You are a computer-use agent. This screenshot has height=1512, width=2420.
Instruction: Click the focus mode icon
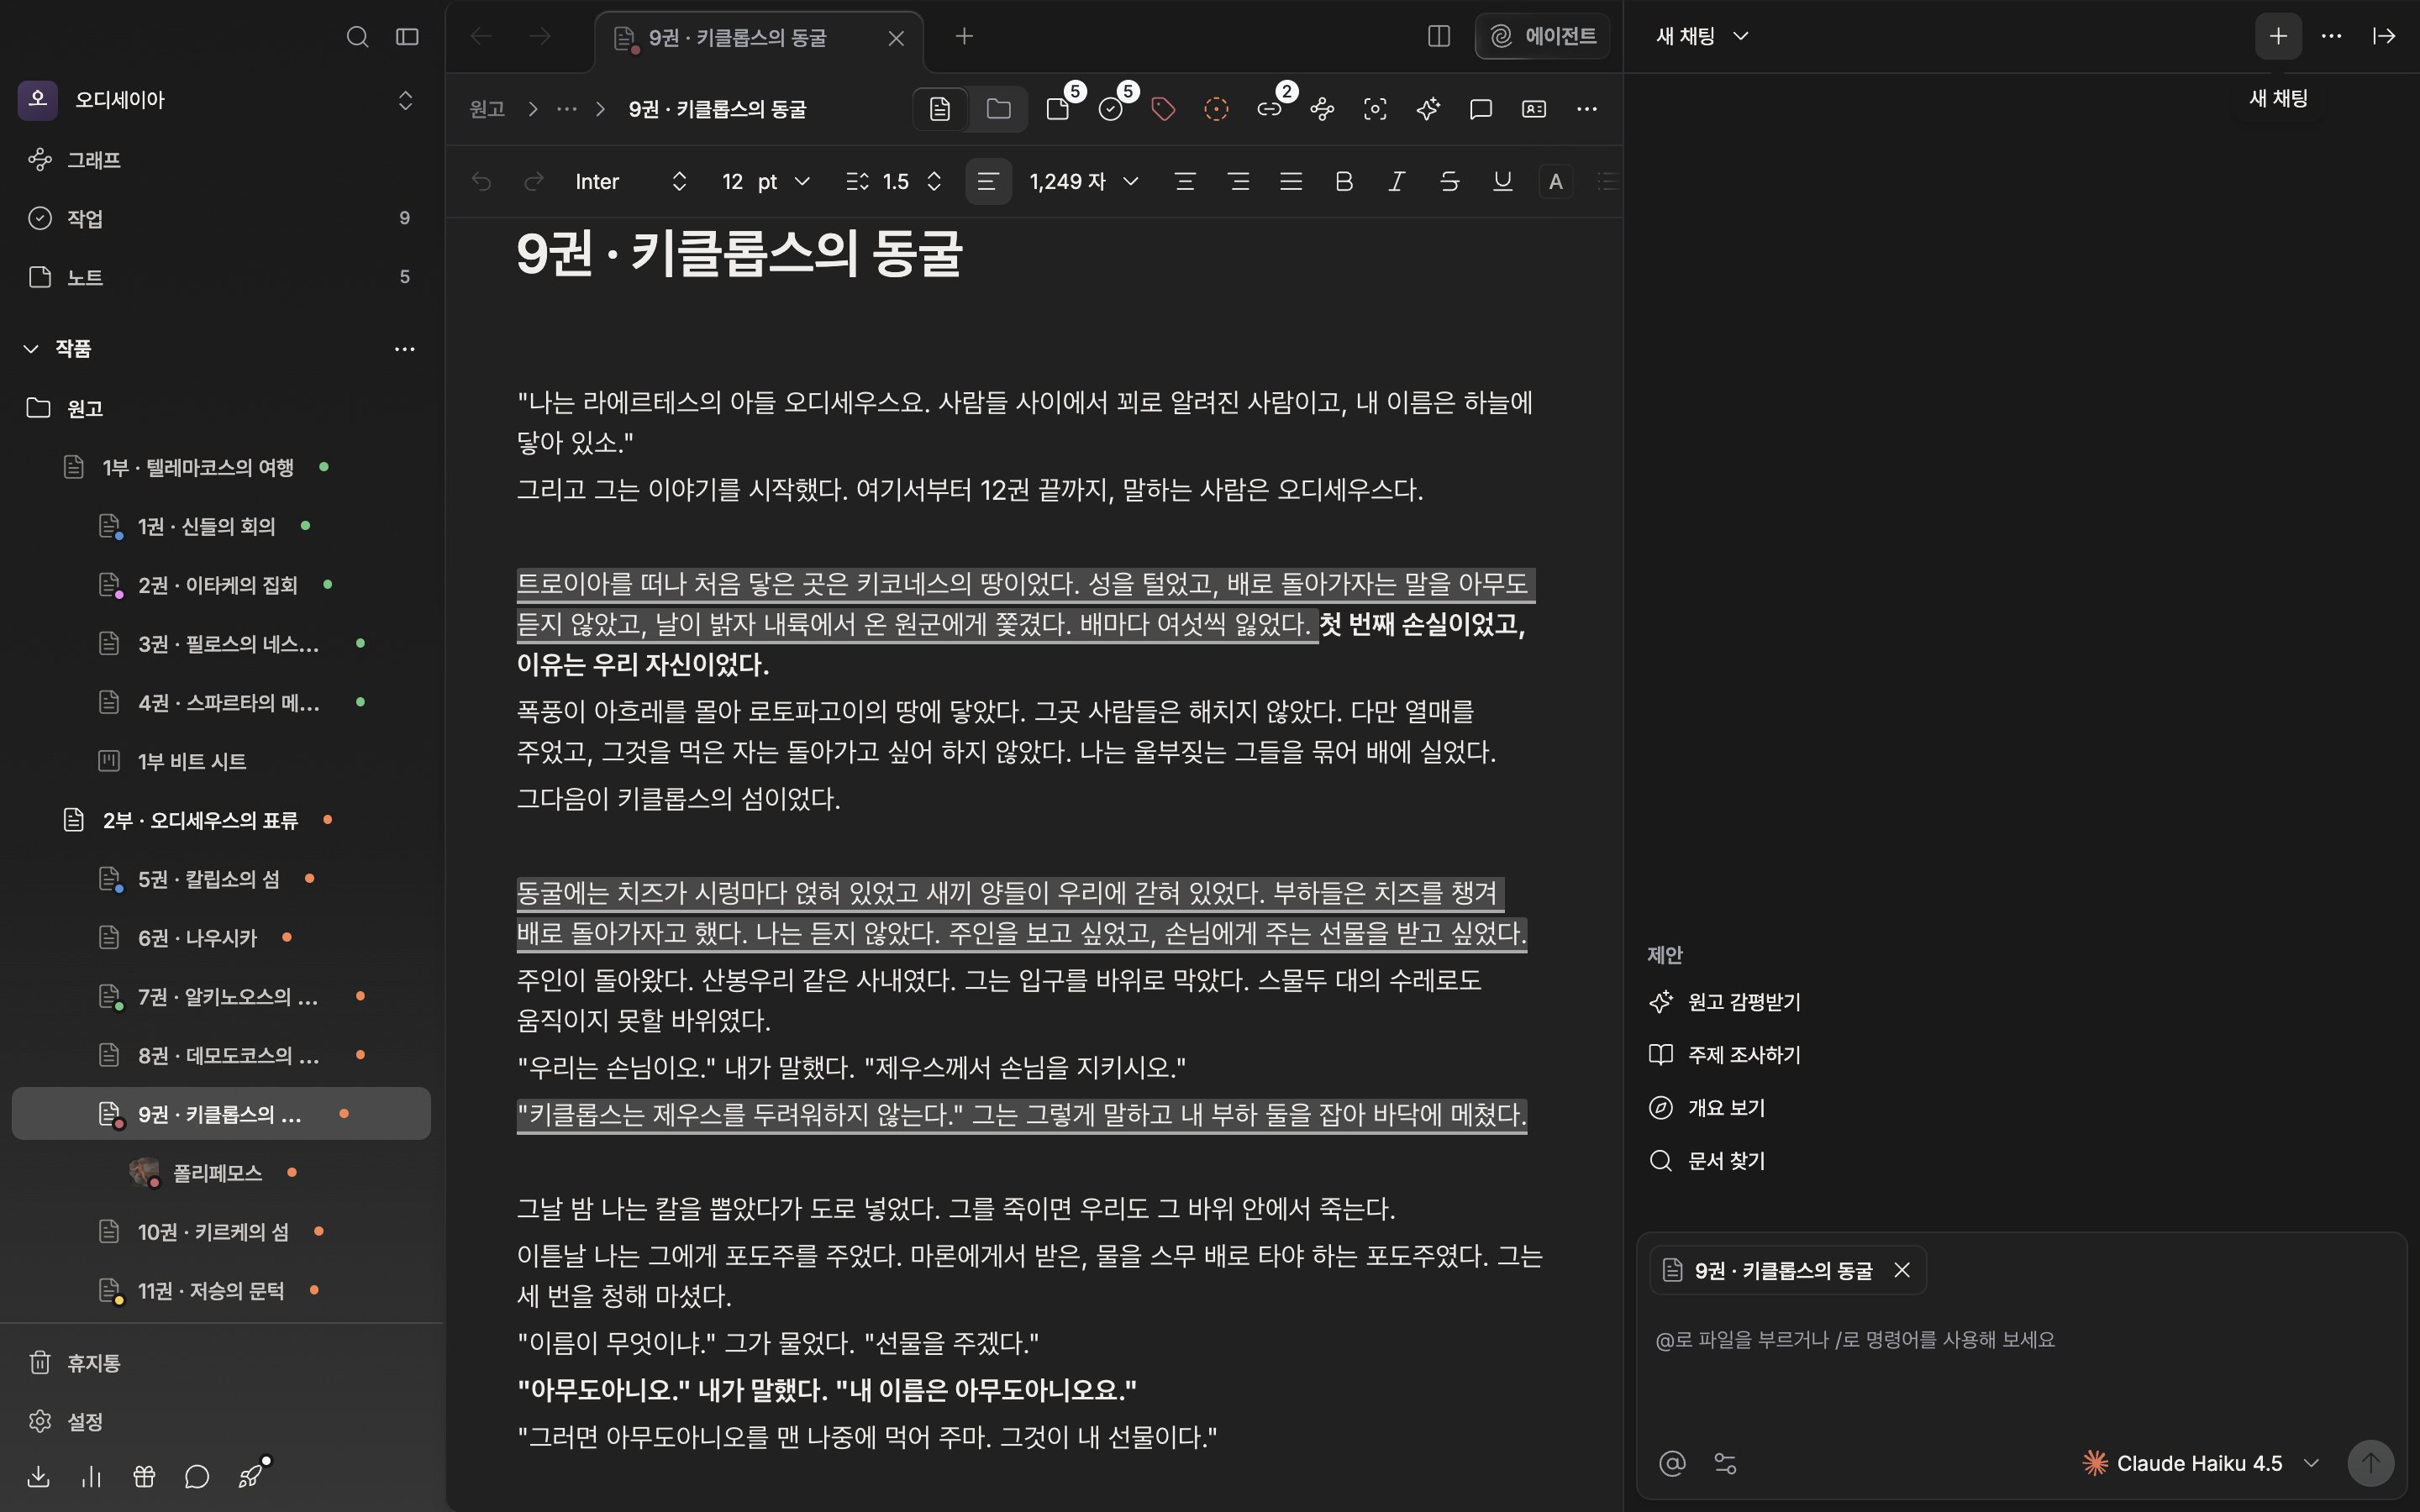pyautogui.click(x=1375, y=109)
